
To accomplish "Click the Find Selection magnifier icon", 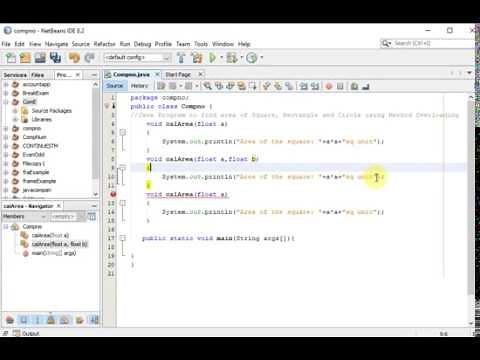I will pyautogui.click(x=207, y=86).
